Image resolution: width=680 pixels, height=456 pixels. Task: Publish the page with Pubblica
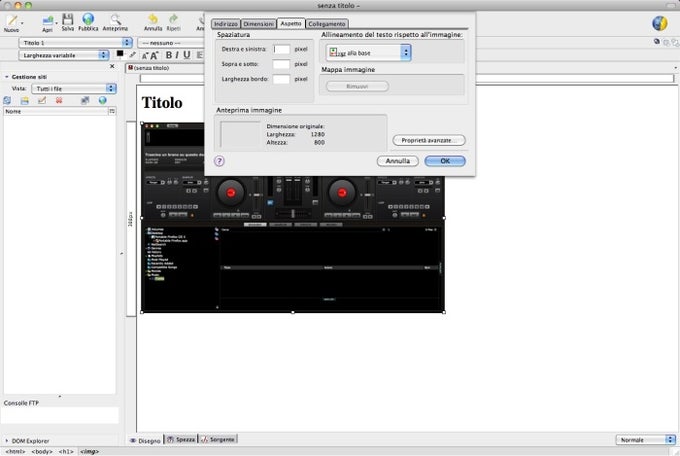[x=88, y=22]
